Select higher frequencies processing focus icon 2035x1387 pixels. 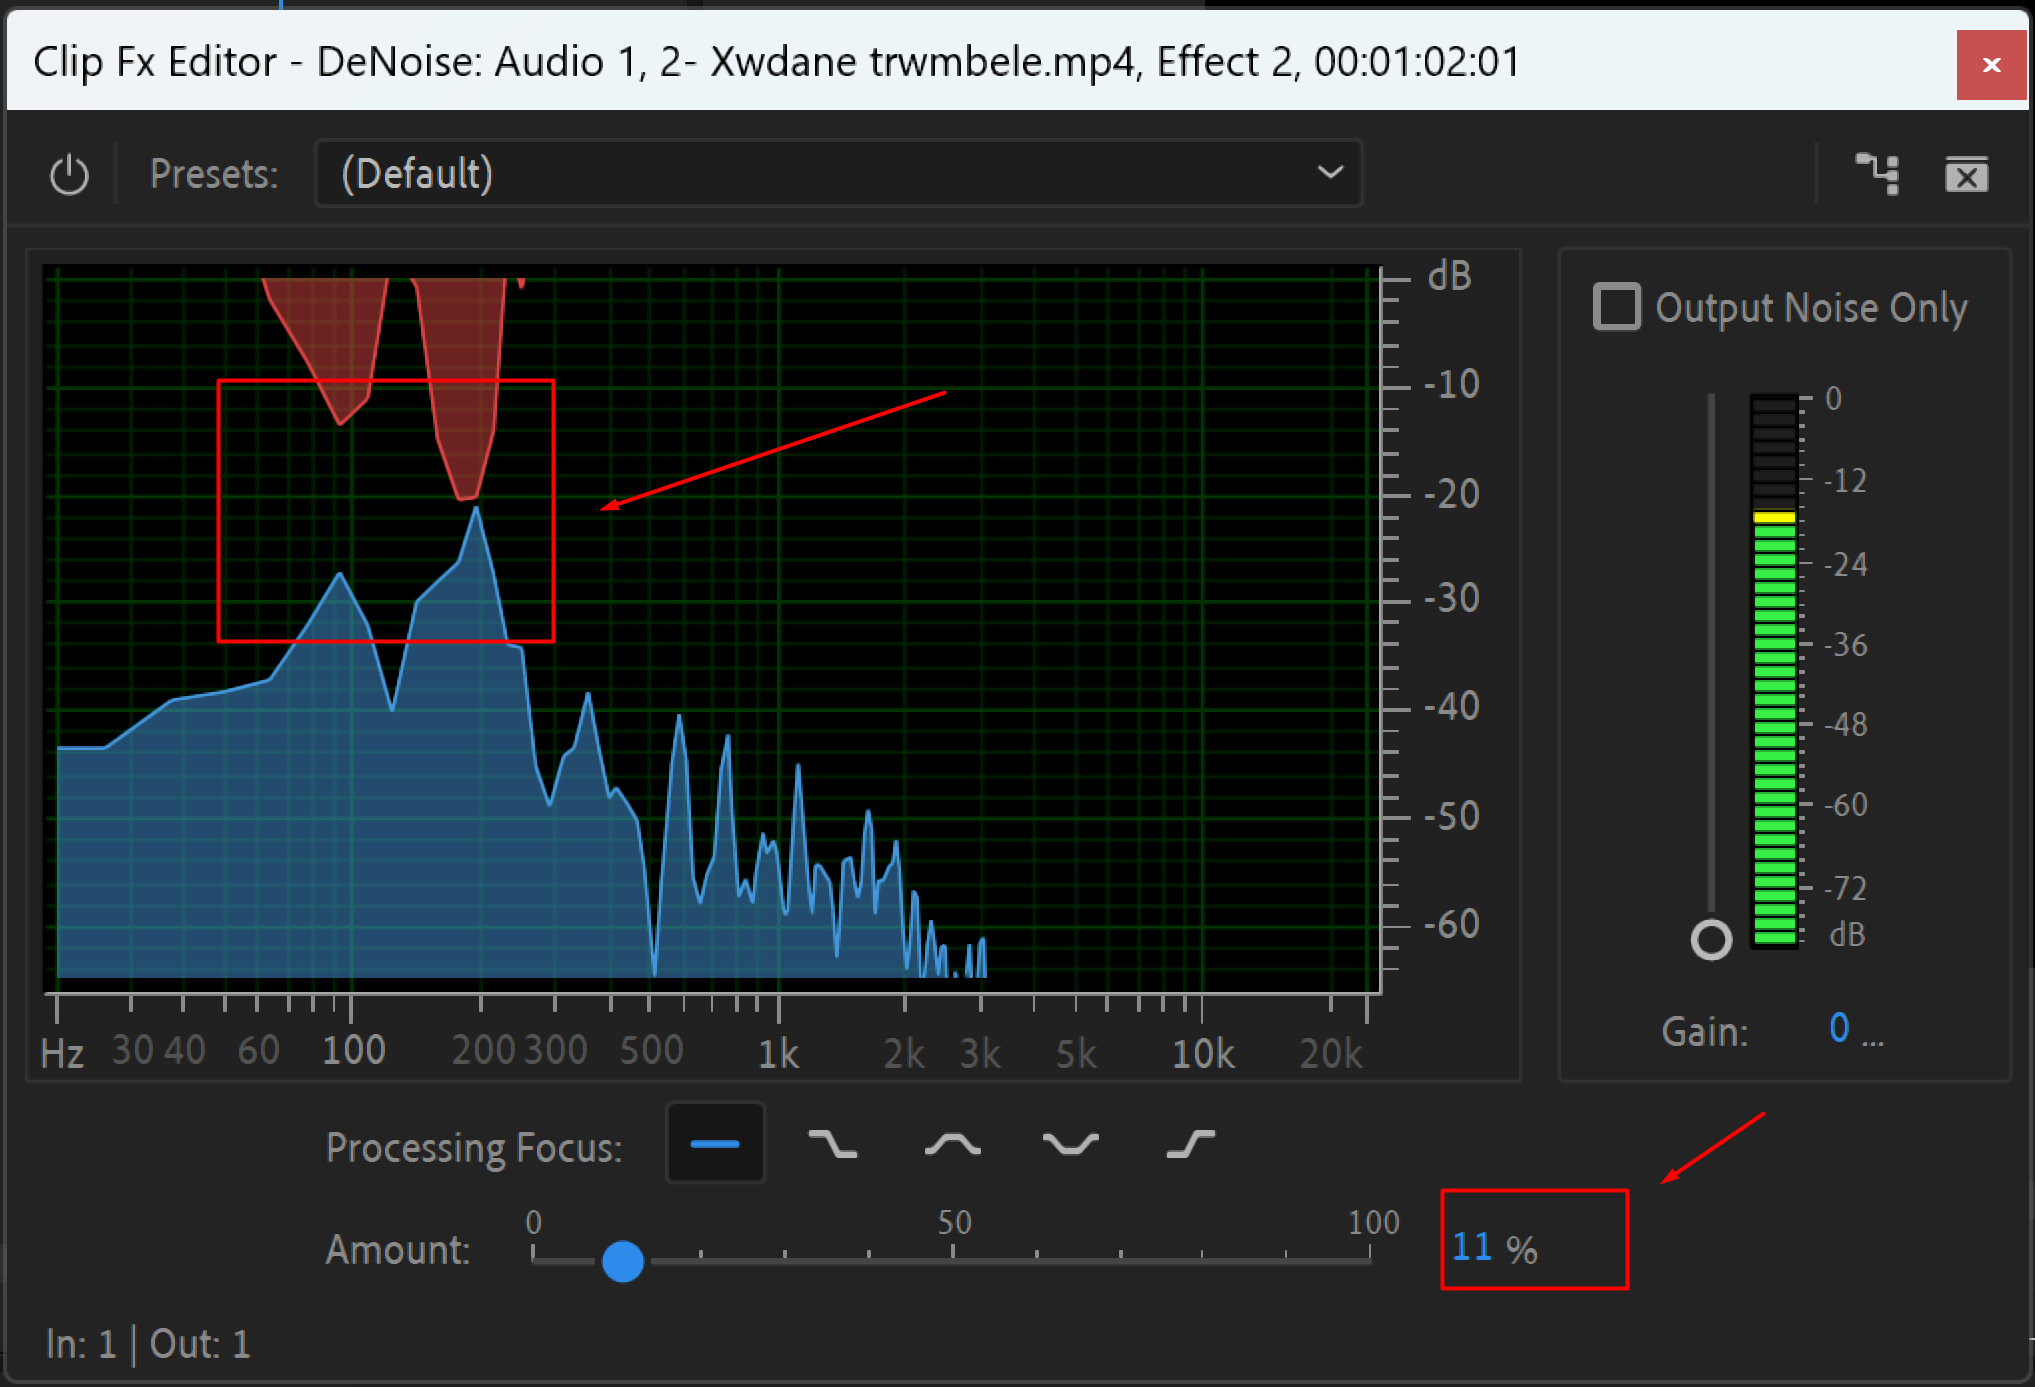1190,1144
